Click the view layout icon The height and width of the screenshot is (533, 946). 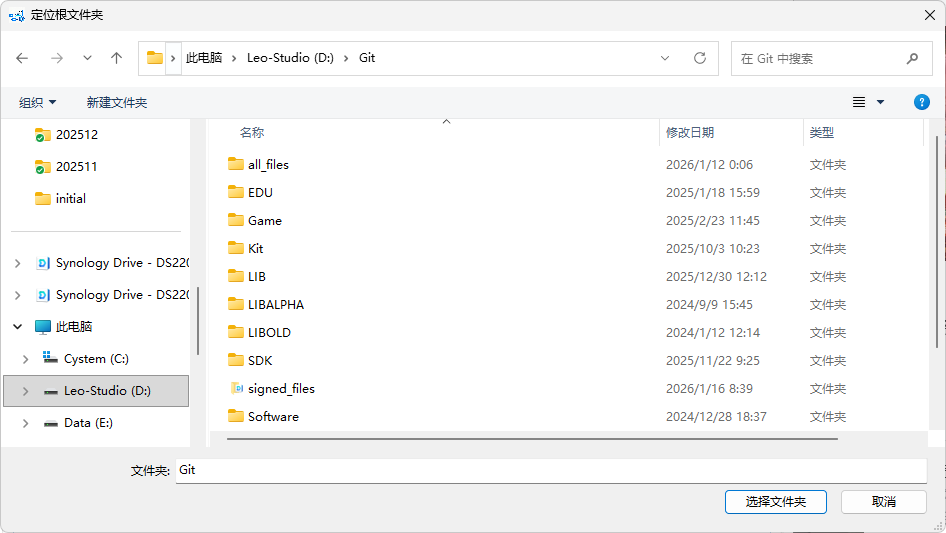[x=859, y=102]
